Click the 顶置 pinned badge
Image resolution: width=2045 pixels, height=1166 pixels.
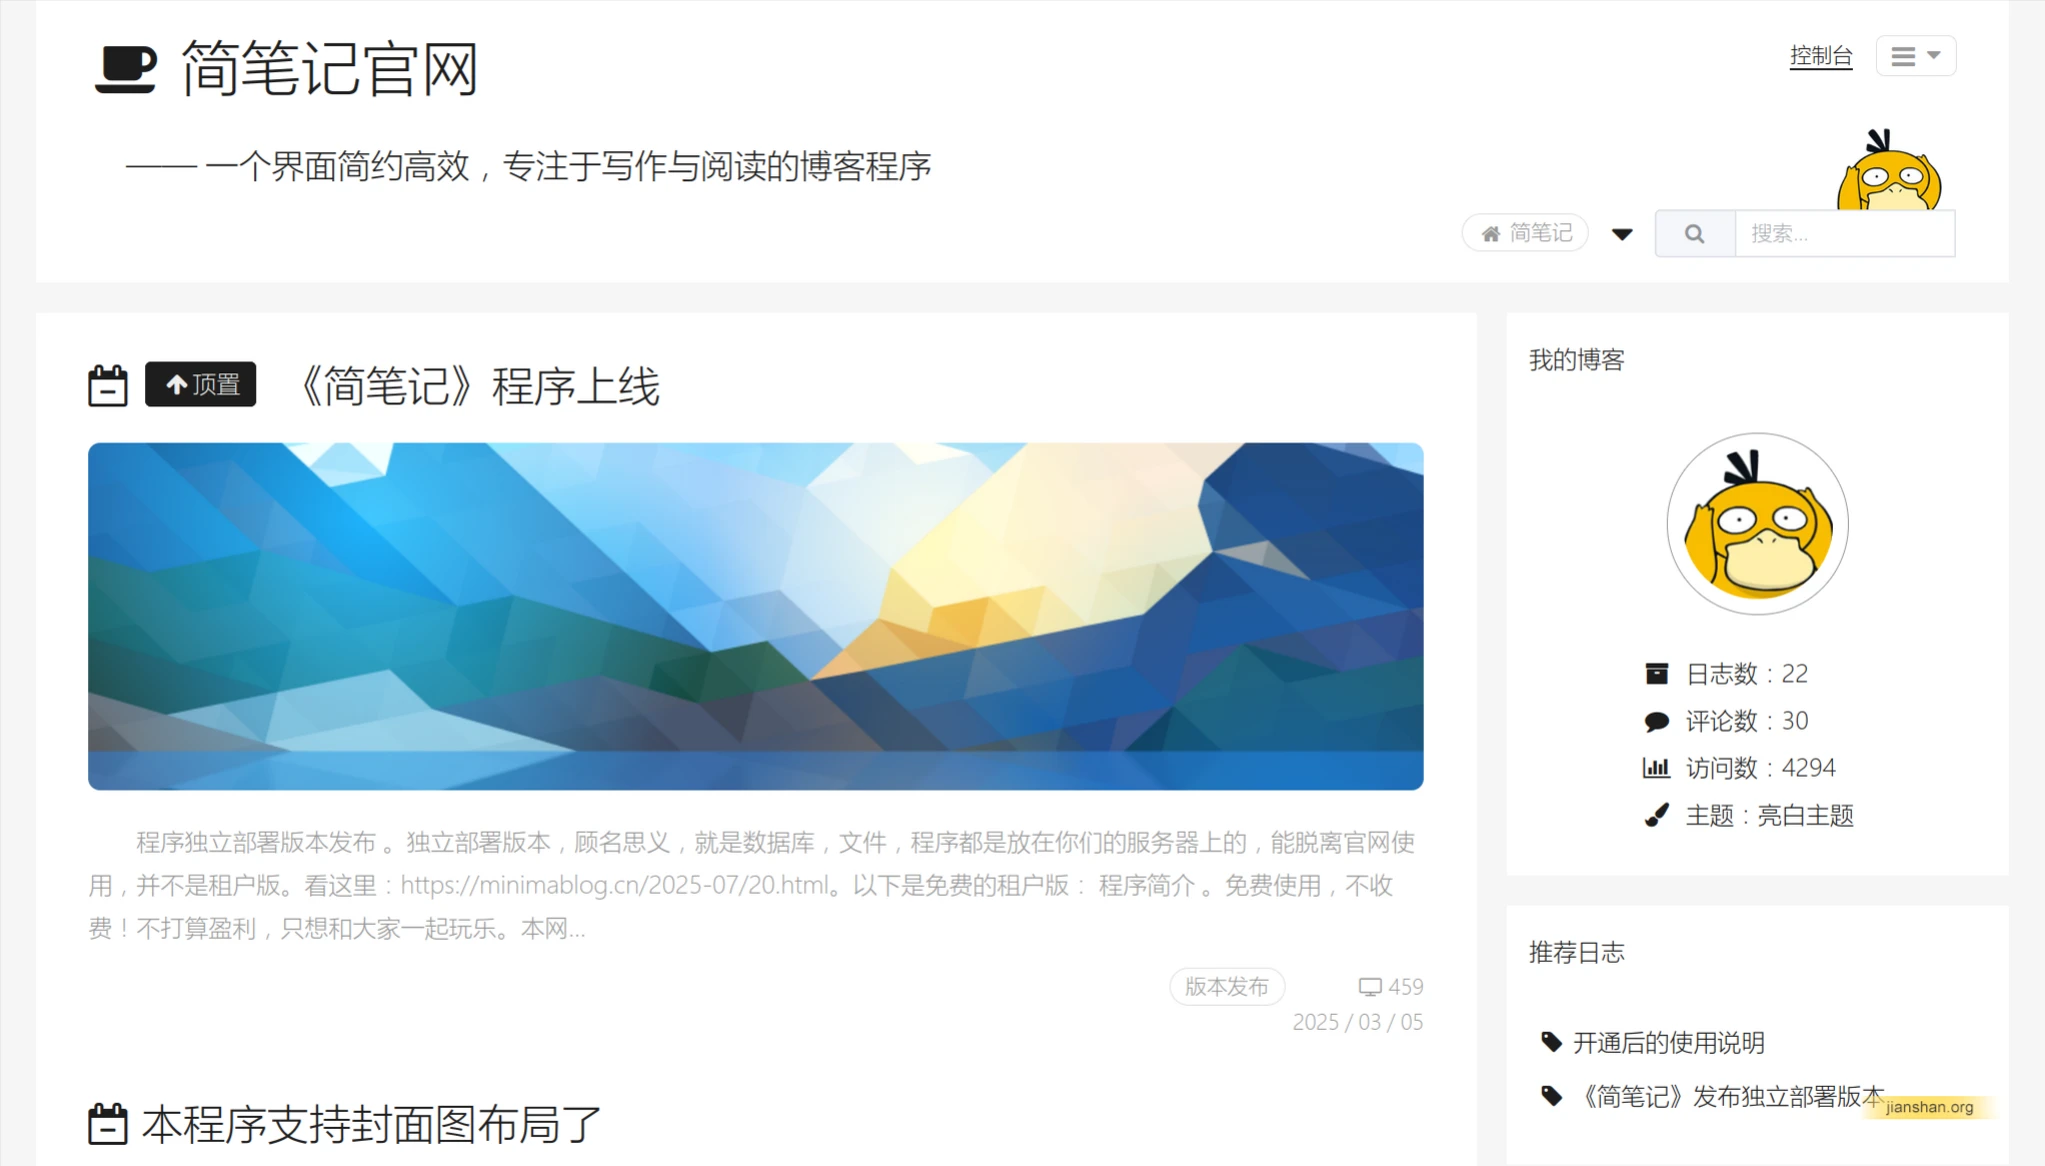pos(201,384)
